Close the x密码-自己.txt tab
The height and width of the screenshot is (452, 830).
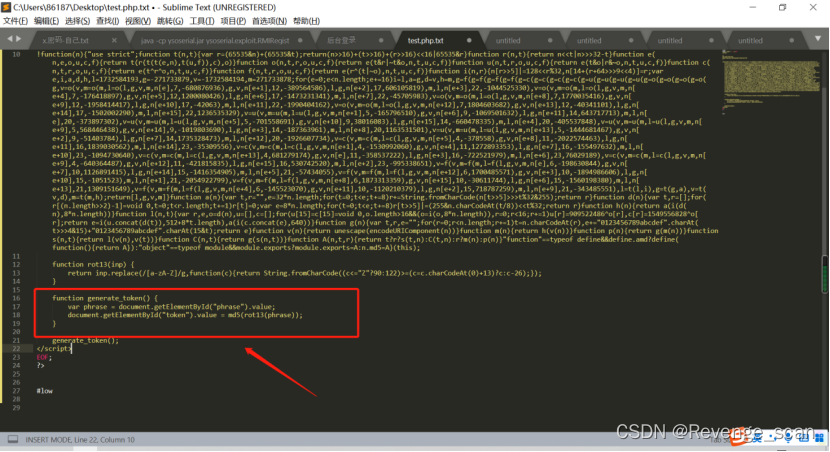[x=114, y=40]
